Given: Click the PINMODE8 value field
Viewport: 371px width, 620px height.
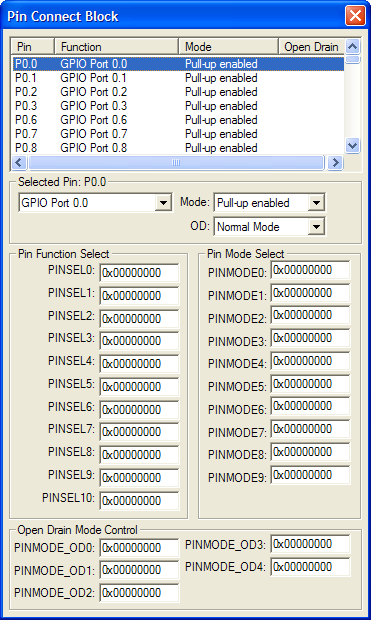Looking at the screenshot, I should (x=310, y=452).
